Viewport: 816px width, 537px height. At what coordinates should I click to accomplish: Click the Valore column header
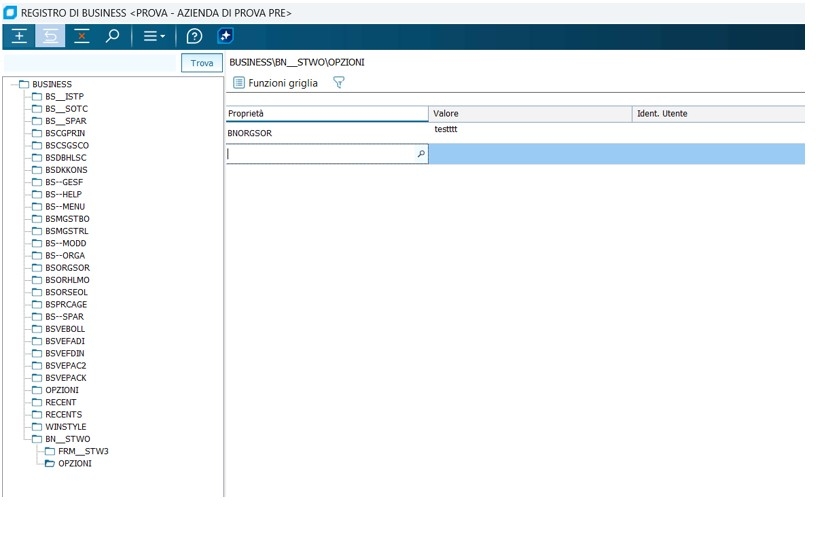(530, 114)
